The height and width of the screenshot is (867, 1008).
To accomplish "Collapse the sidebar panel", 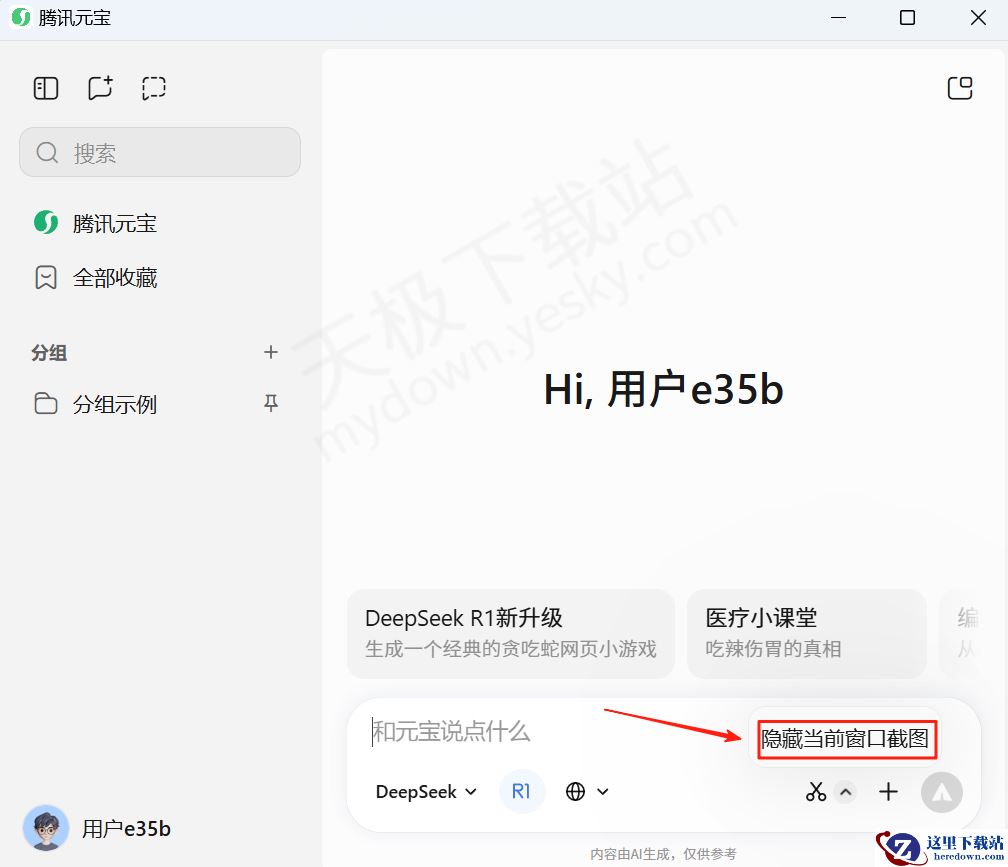I will 46,88.
